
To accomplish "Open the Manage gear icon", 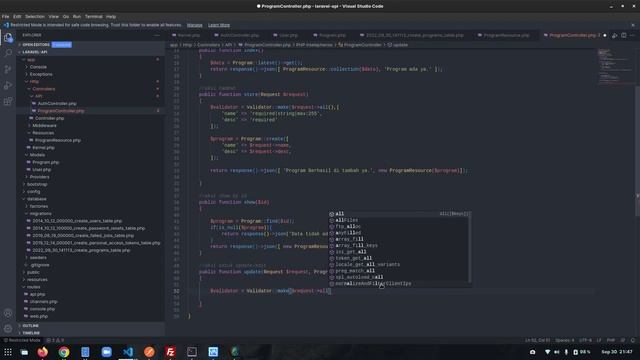I will point(8,329).
